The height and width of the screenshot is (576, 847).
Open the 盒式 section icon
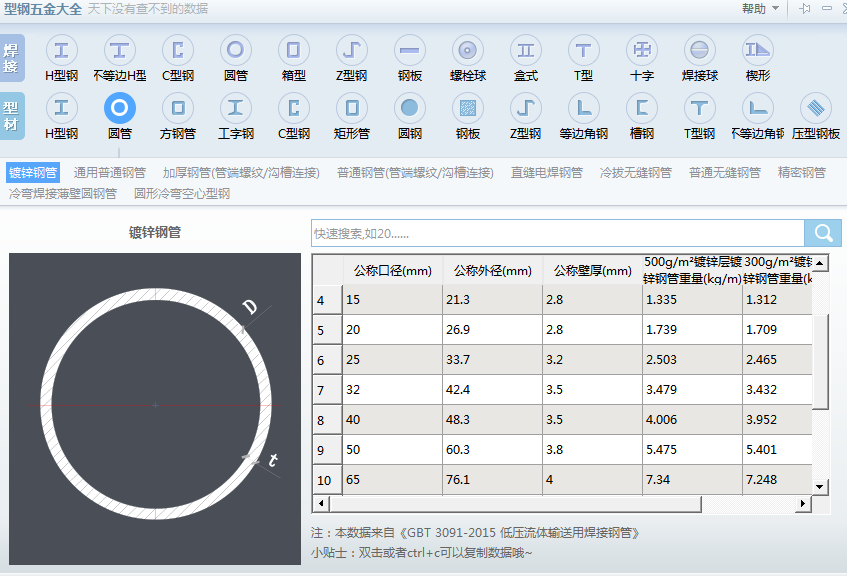(526, 51)
